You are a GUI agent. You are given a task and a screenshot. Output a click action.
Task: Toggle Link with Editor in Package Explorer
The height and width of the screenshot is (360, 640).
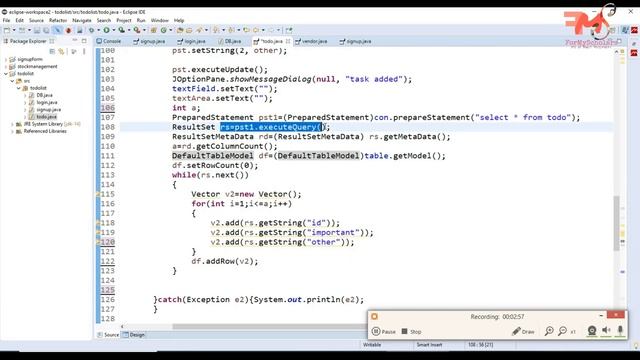tap(61, 51)
